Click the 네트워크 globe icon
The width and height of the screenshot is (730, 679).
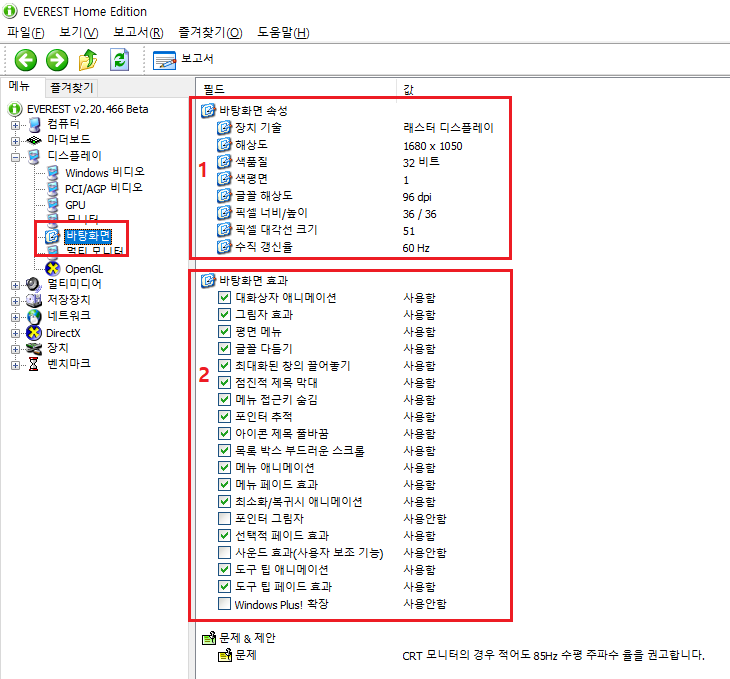(x=34, y=316)
